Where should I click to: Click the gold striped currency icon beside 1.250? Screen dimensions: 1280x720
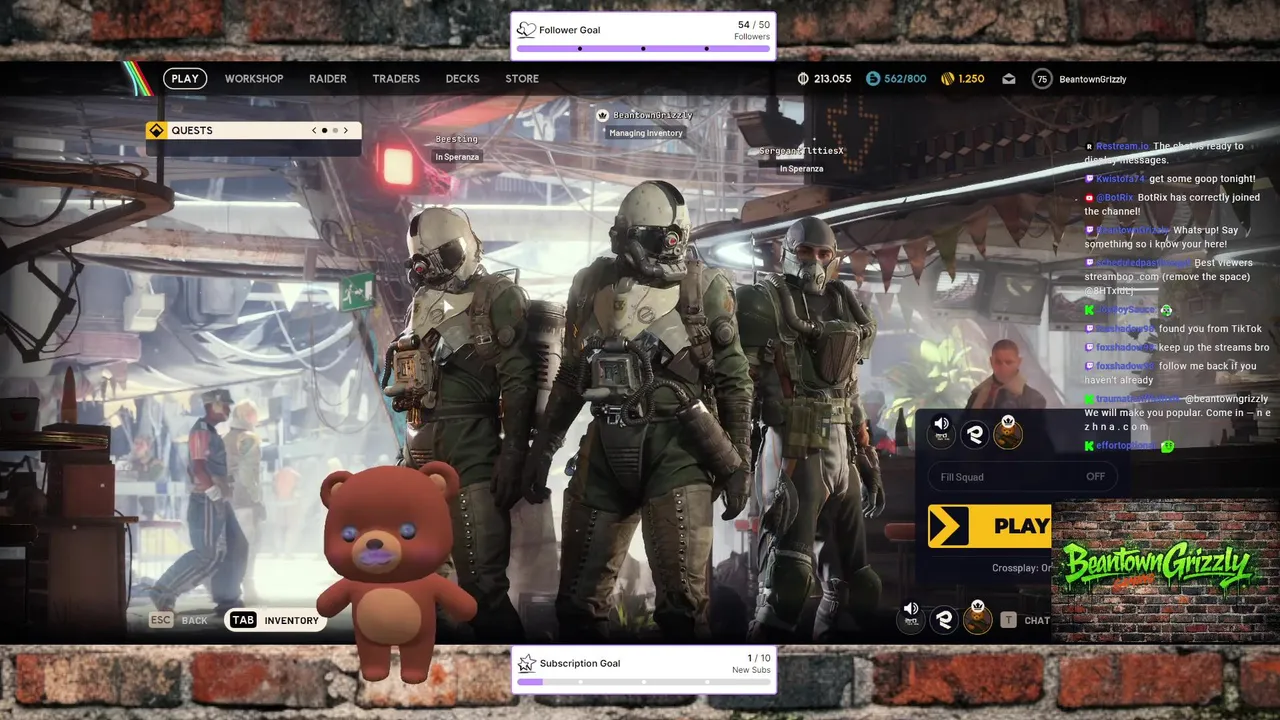(x=947, y=79)
